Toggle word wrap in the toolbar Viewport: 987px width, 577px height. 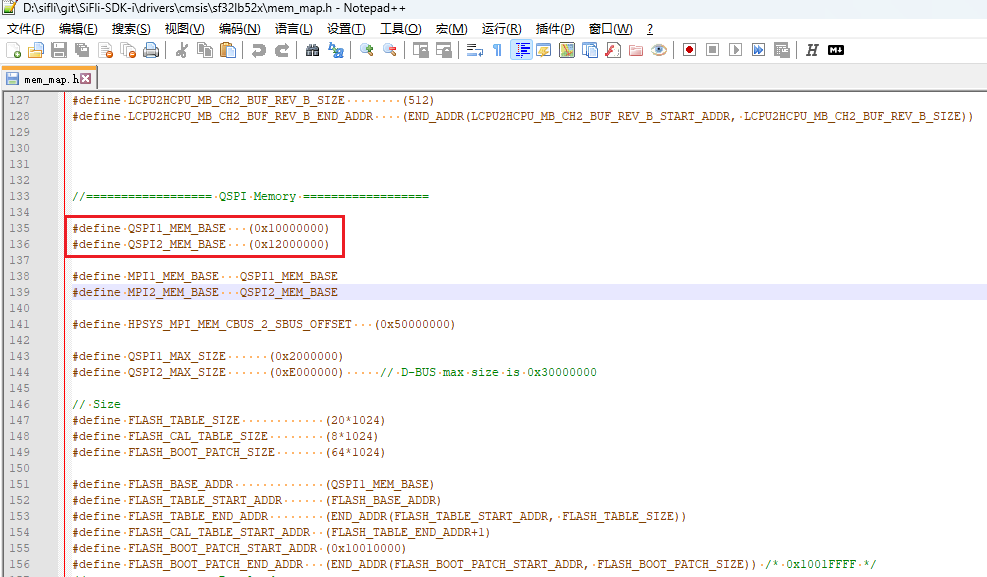click(475, 50)
